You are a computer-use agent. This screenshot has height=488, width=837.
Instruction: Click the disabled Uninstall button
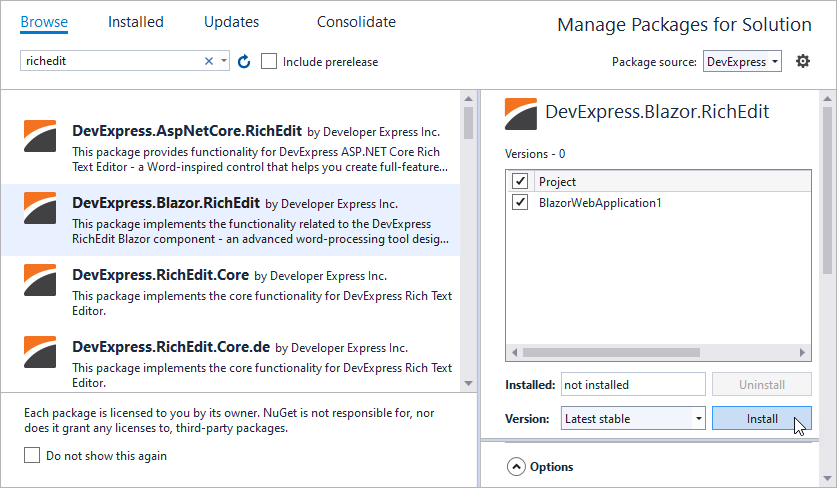[762, 384]
